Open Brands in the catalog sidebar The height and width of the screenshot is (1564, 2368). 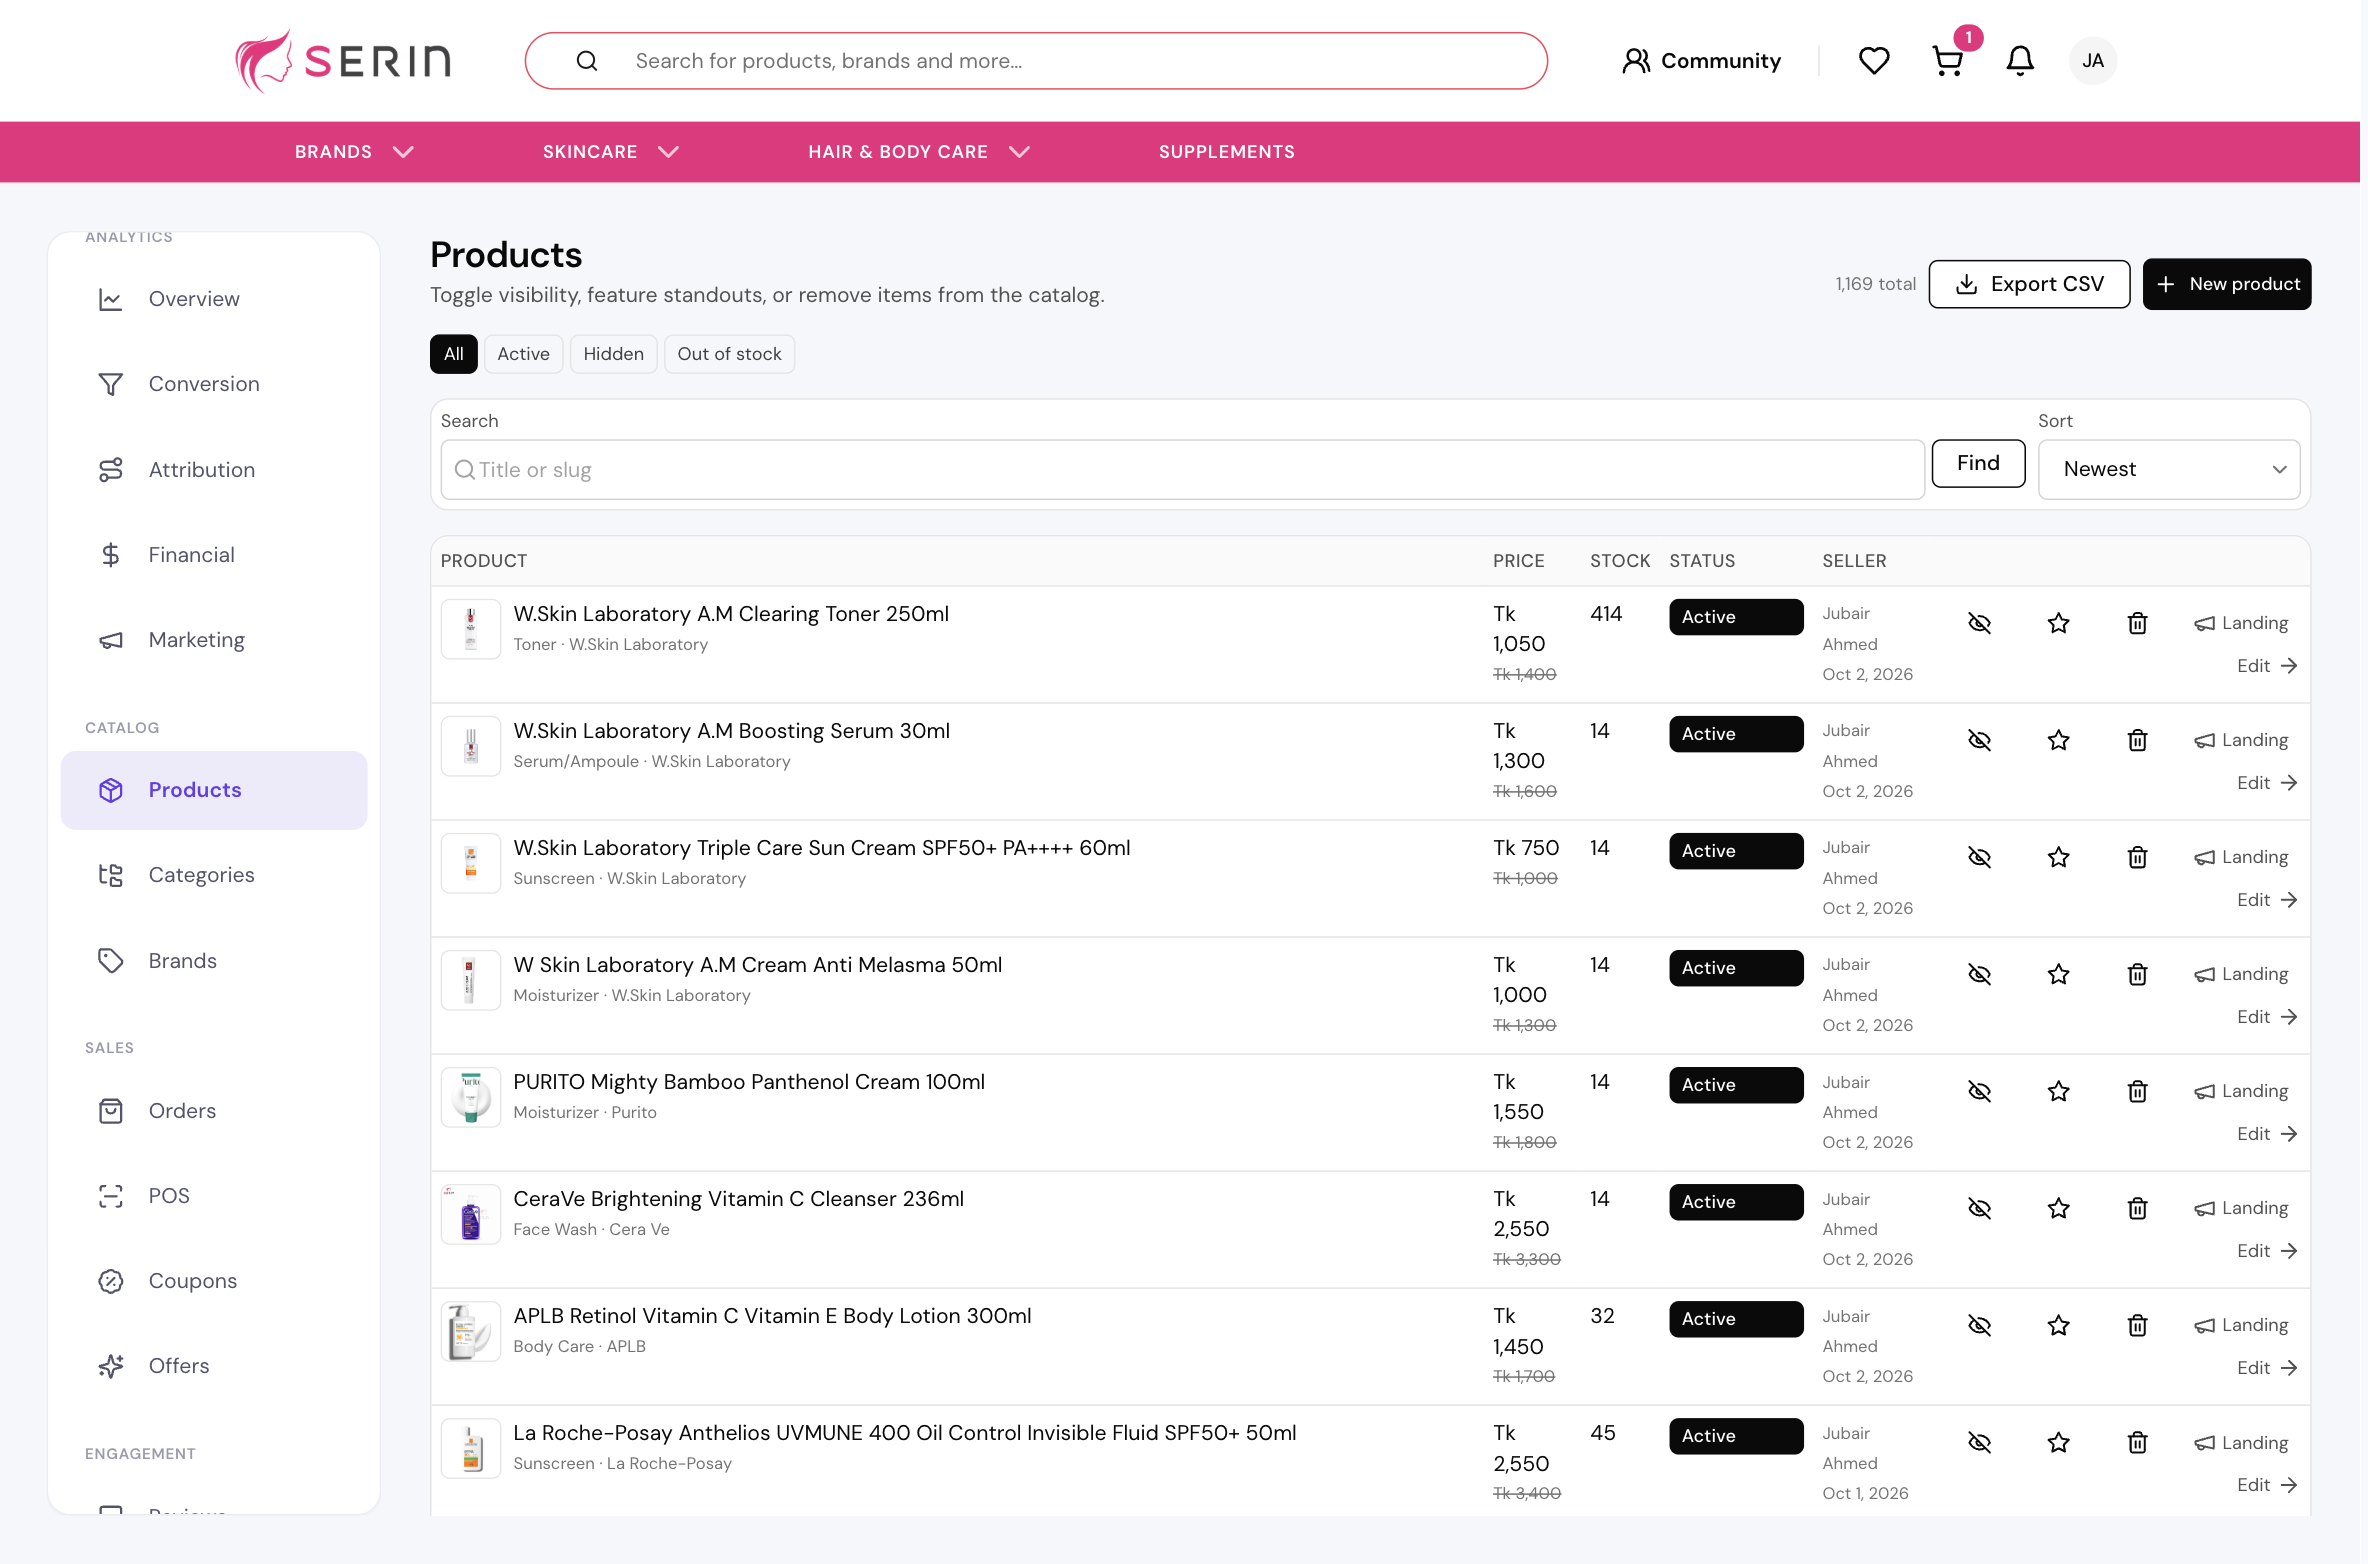[x=214, y=961]
